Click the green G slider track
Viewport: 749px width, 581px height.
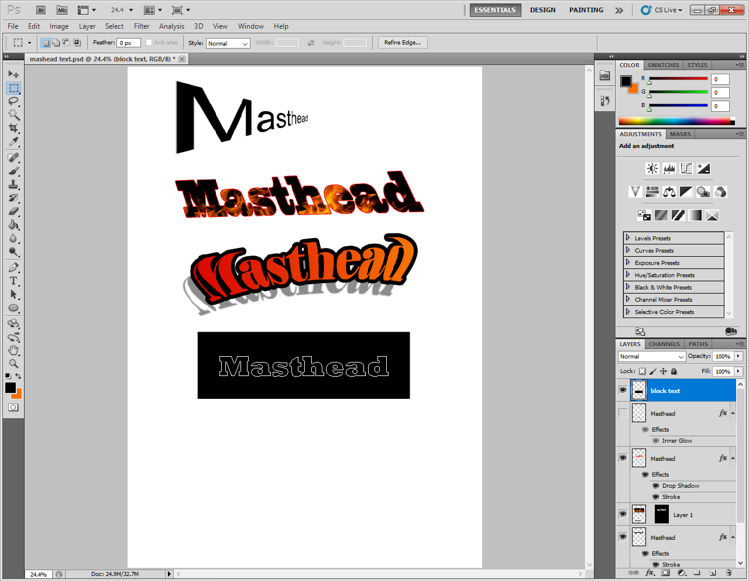point(678,92)
